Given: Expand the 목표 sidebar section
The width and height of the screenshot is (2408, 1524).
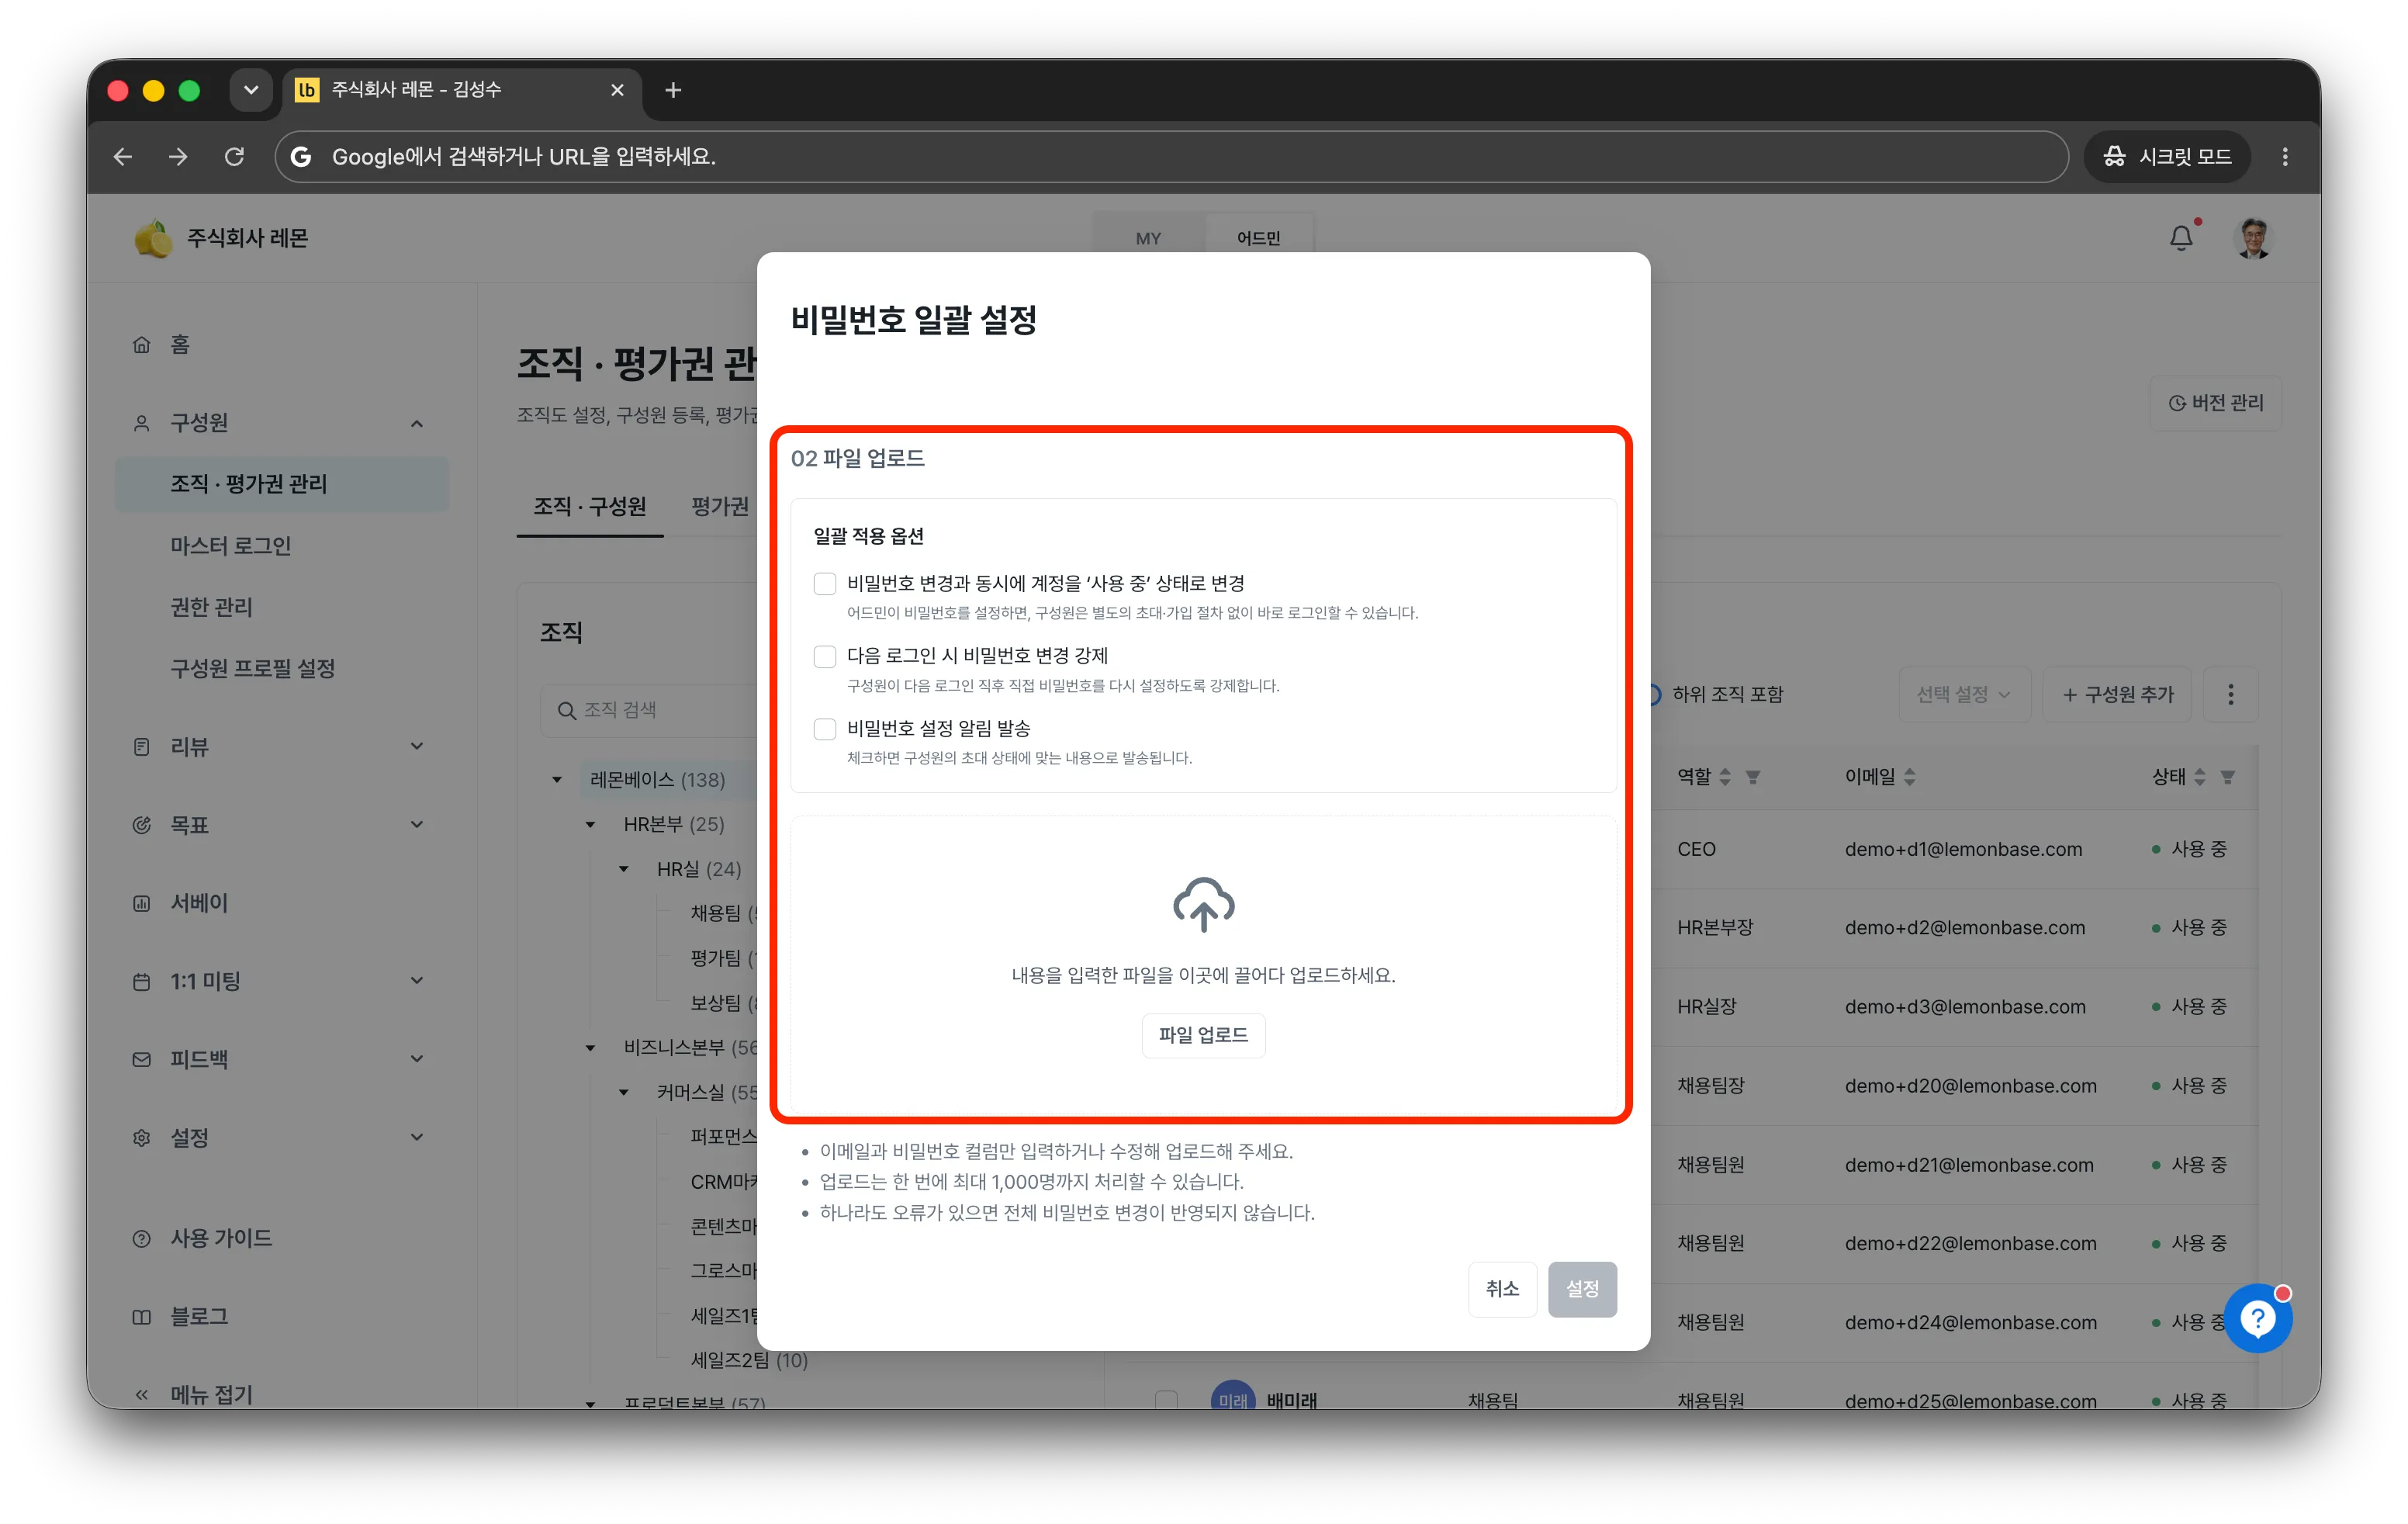Looking at the screenshot, I should [x=417, y=825].
